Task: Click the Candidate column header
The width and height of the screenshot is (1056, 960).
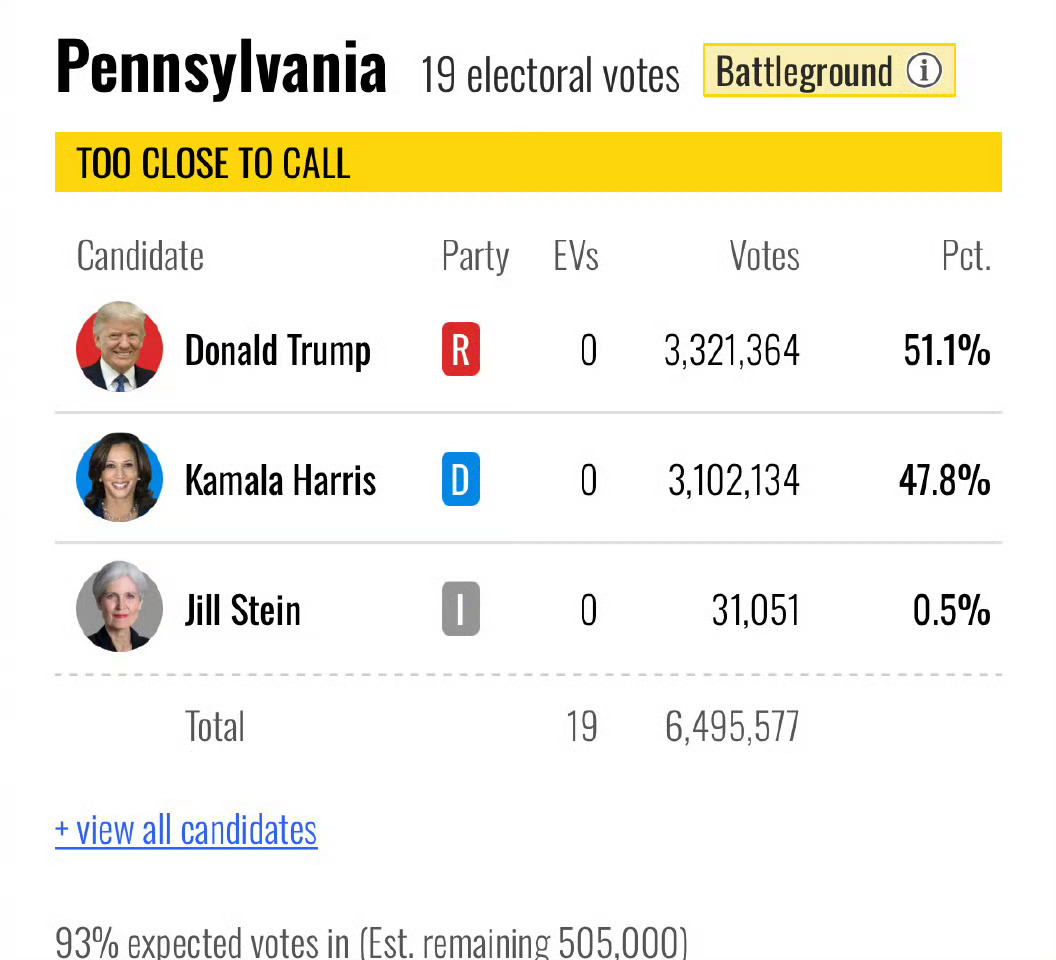Action: click(140, 256)
